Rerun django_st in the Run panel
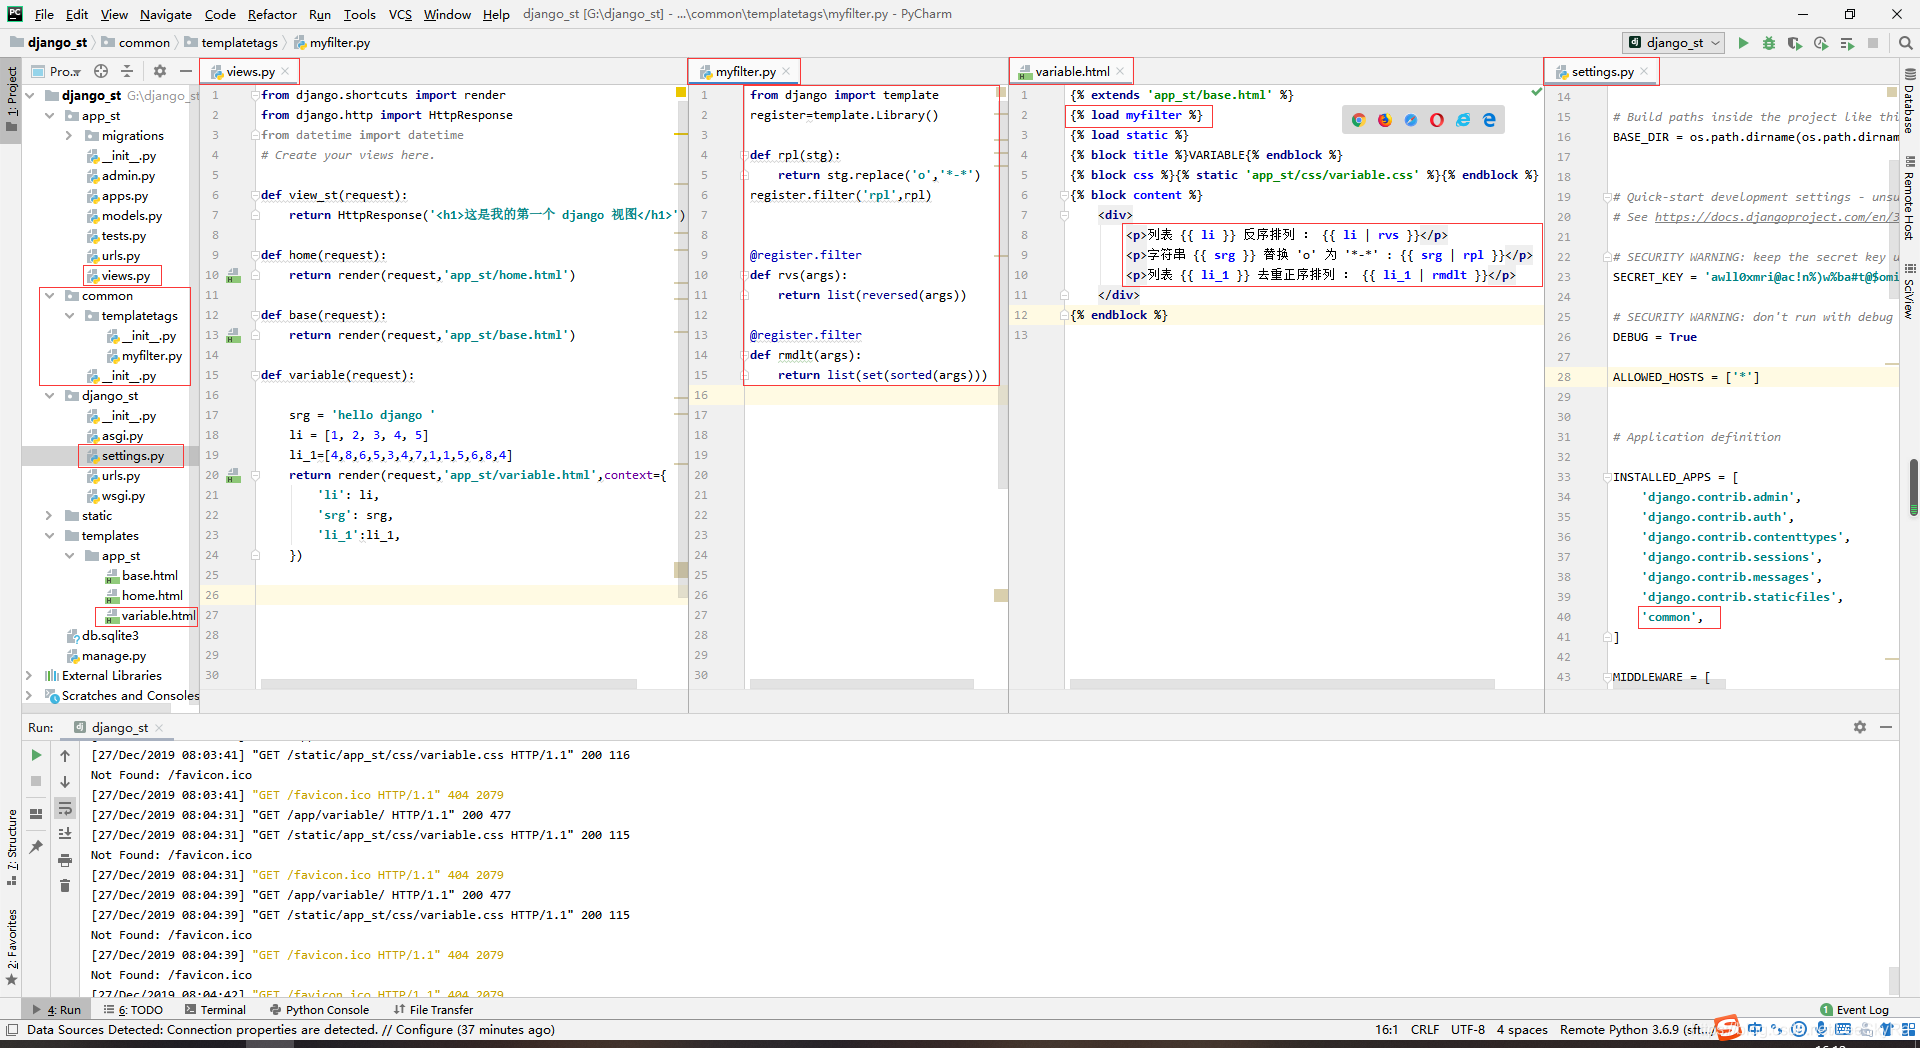 [x=36, y=755]
